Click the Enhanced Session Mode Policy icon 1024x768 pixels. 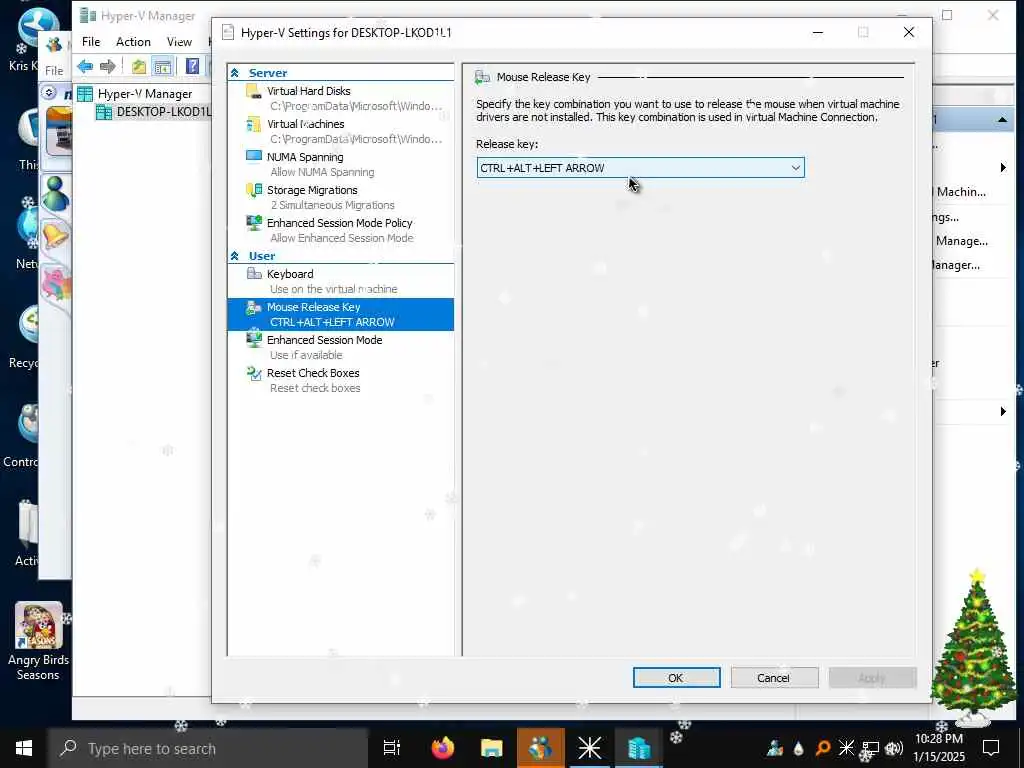pos(253,223)
